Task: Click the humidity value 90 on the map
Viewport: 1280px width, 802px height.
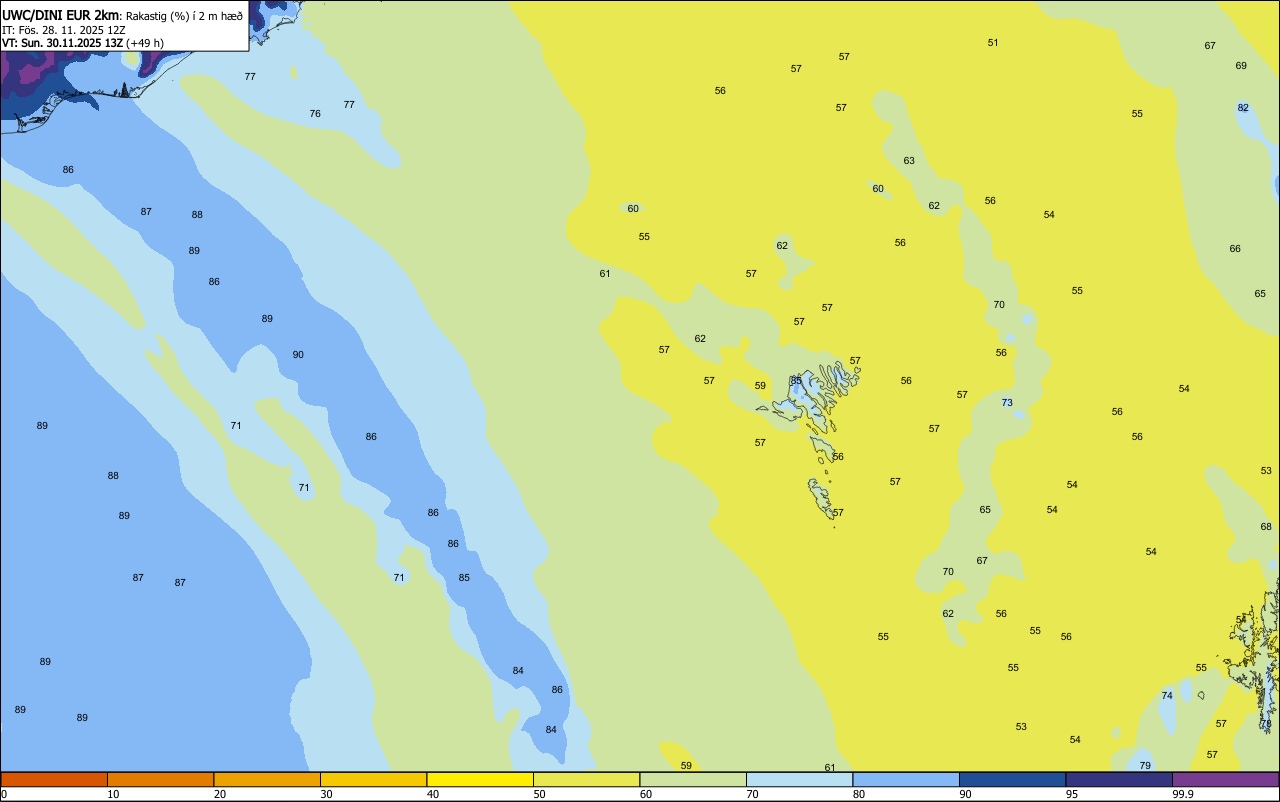Action: (298, 355)
